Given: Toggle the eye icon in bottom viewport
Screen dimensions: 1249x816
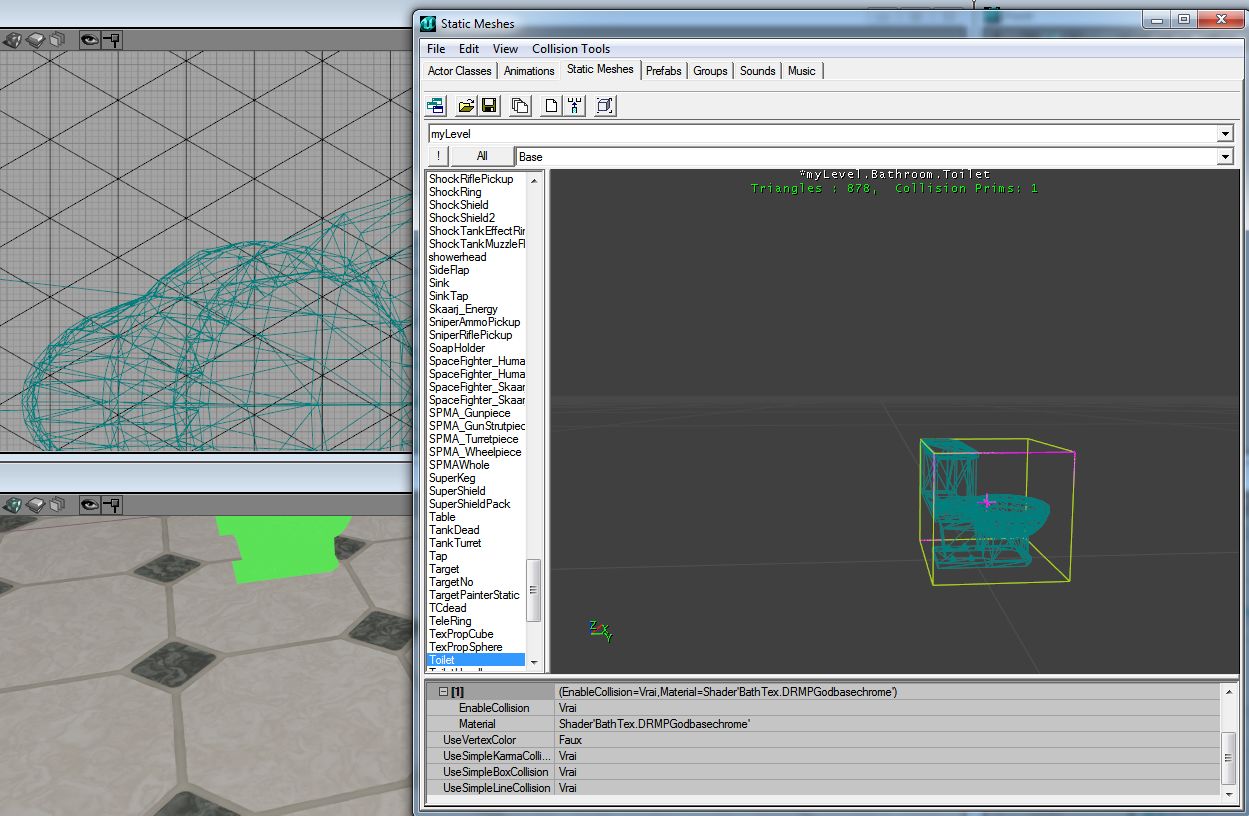Looking at the screenshot, I should click(x=90, y=504).
